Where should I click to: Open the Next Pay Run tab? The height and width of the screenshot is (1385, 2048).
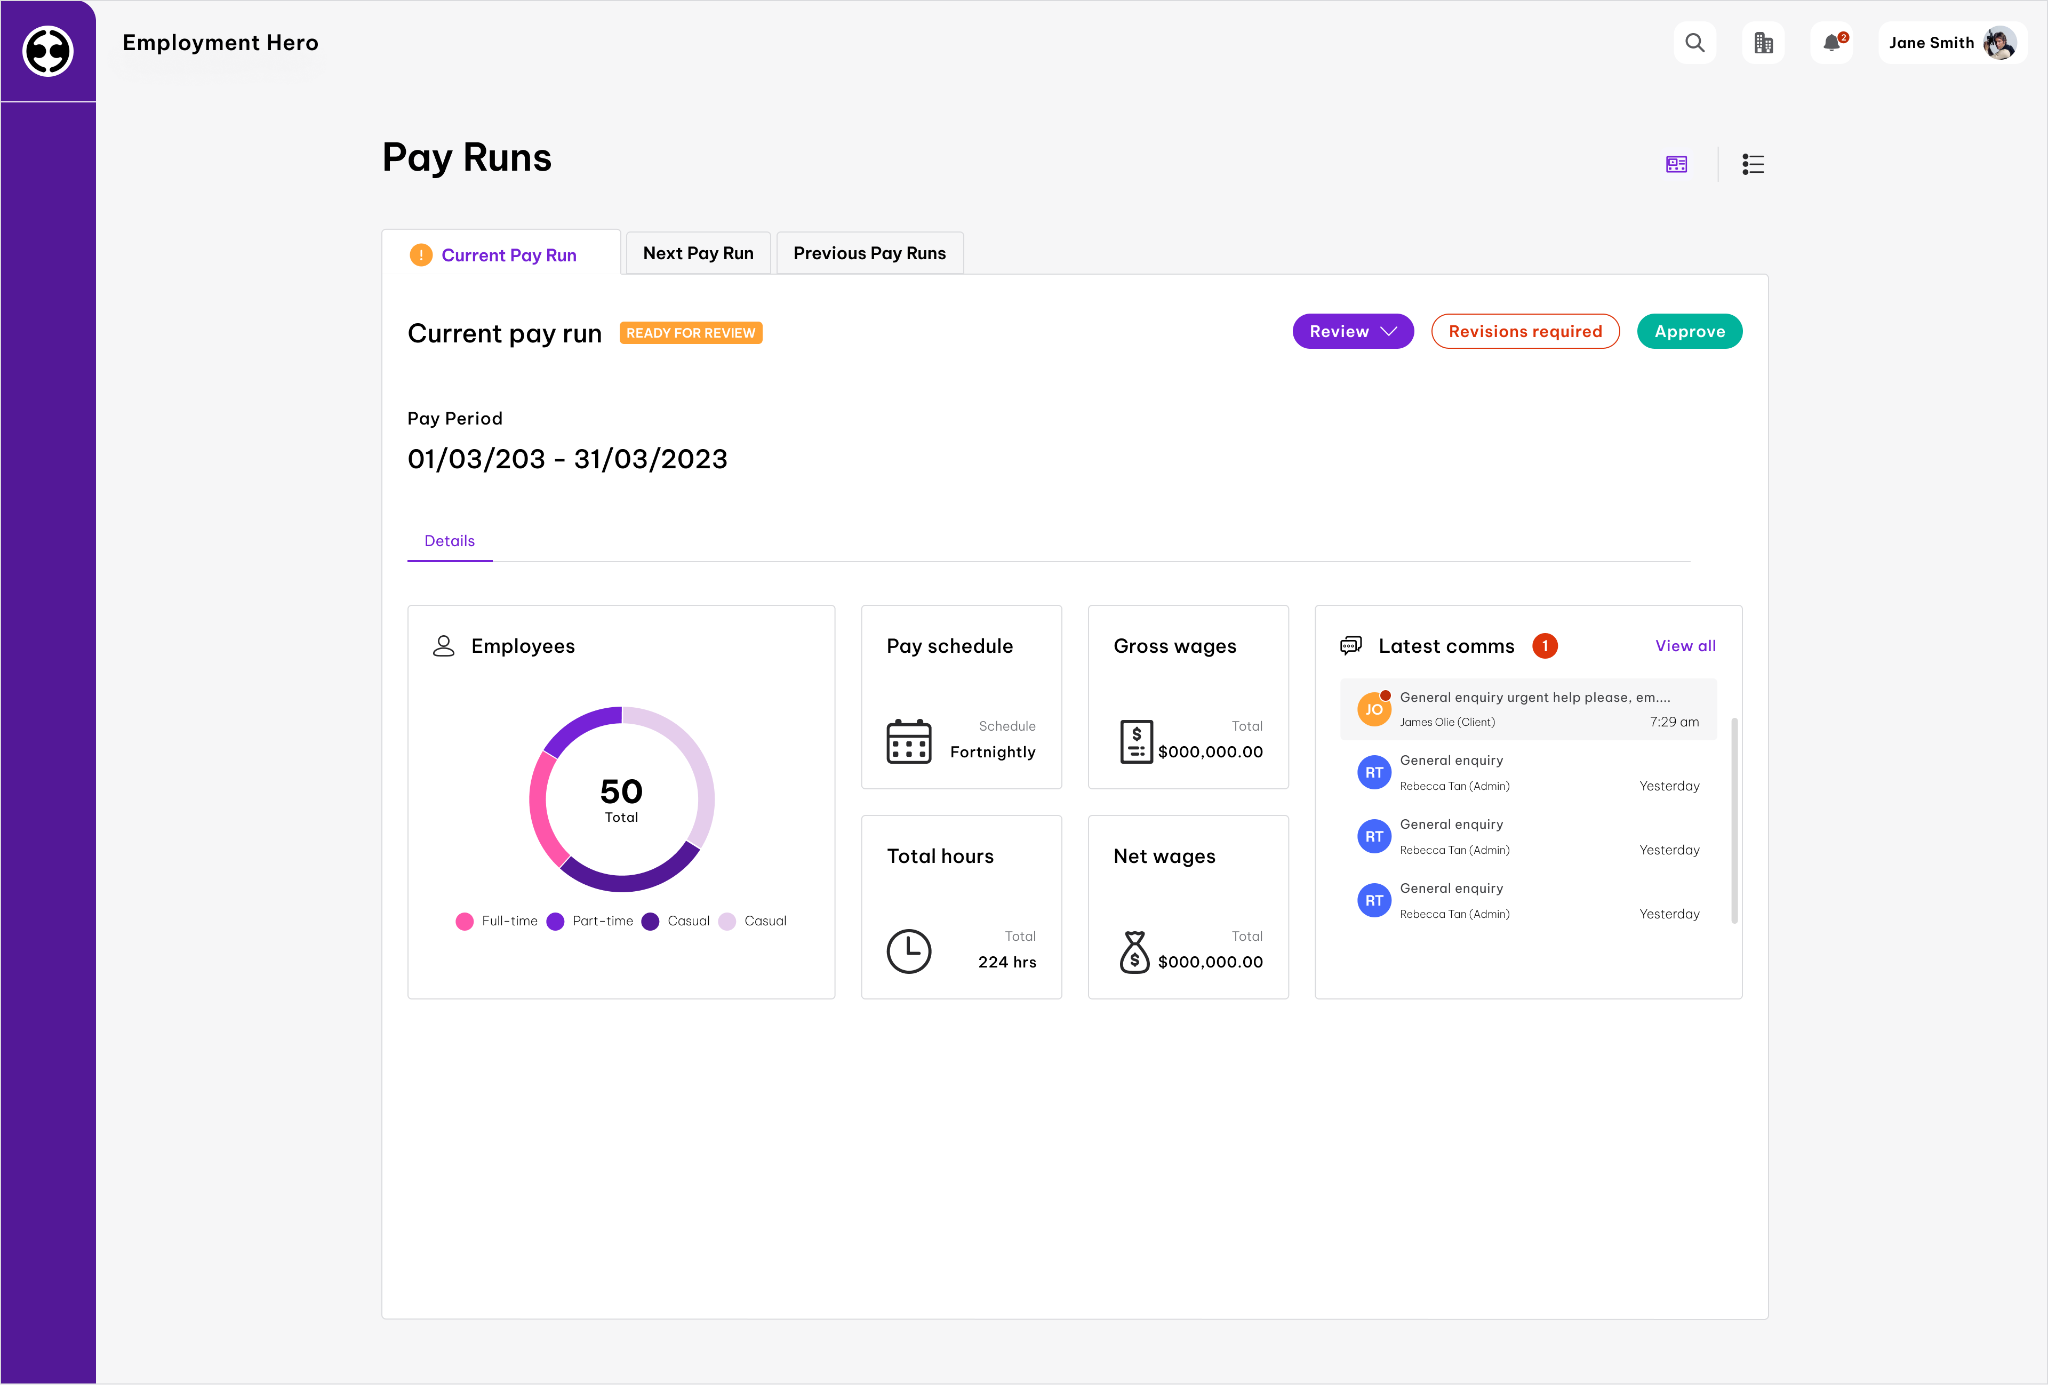[698, 253]
